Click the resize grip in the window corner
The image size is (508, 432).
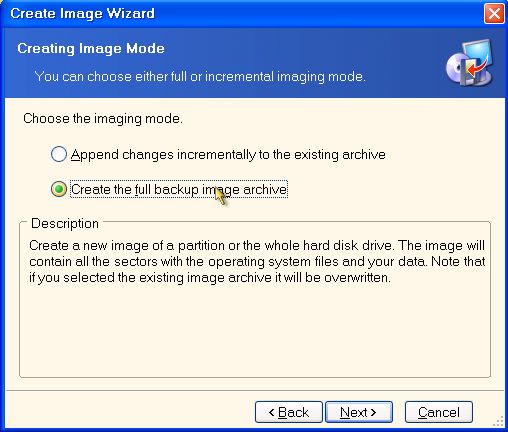click(x=498, y=421)
